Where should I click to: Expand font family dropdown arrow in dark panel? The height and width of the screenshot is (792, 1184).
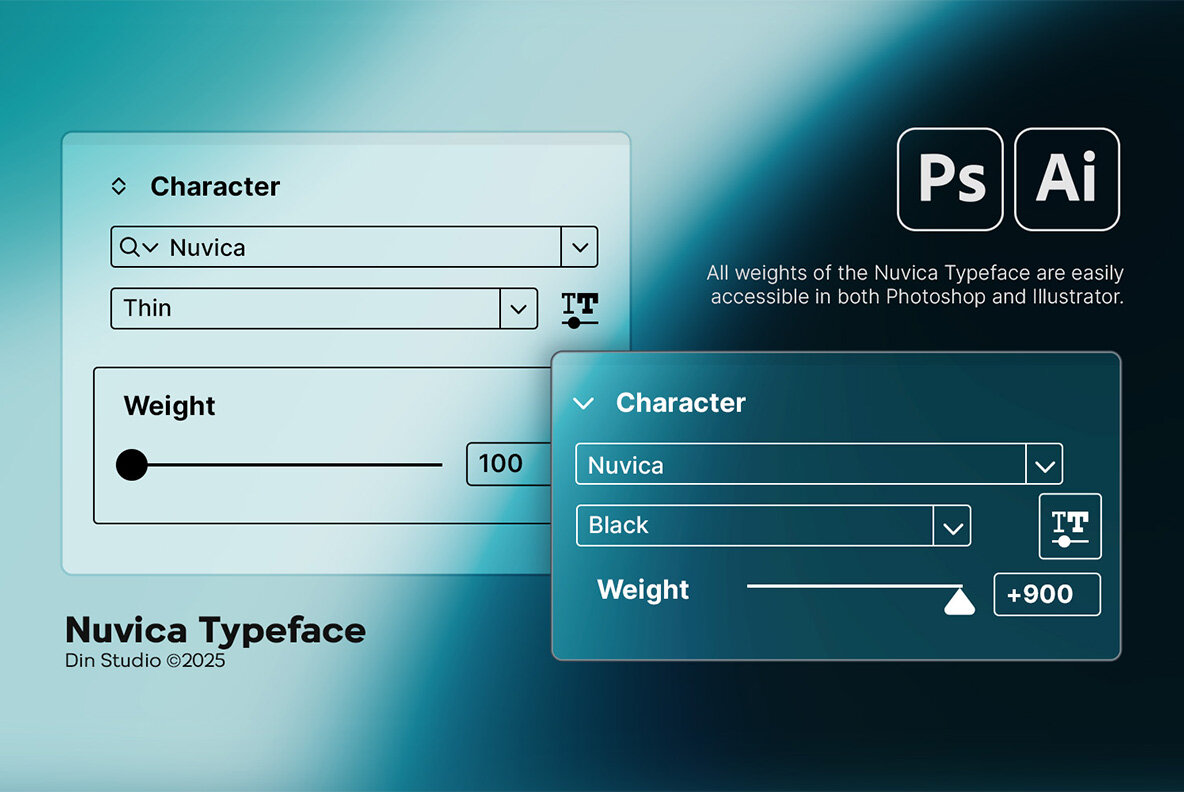1044,465
